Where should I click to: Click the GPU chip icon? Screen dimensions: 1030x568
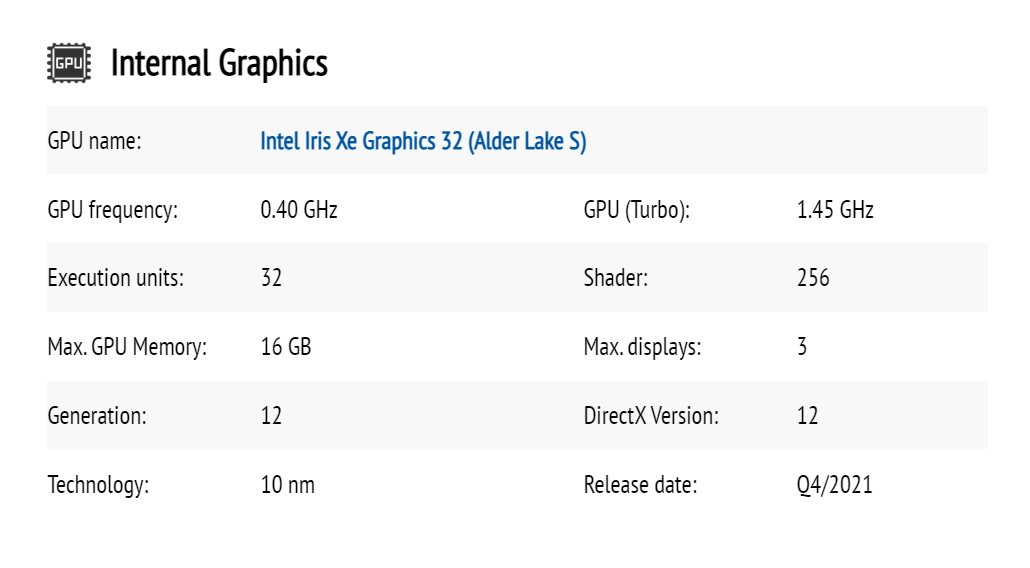click(68, 63)
